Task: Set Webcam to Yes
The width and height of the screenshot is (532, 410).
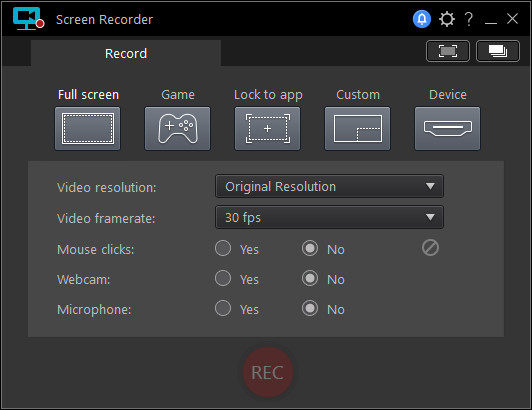Action: pyautogui.click(x=223, y=278)
